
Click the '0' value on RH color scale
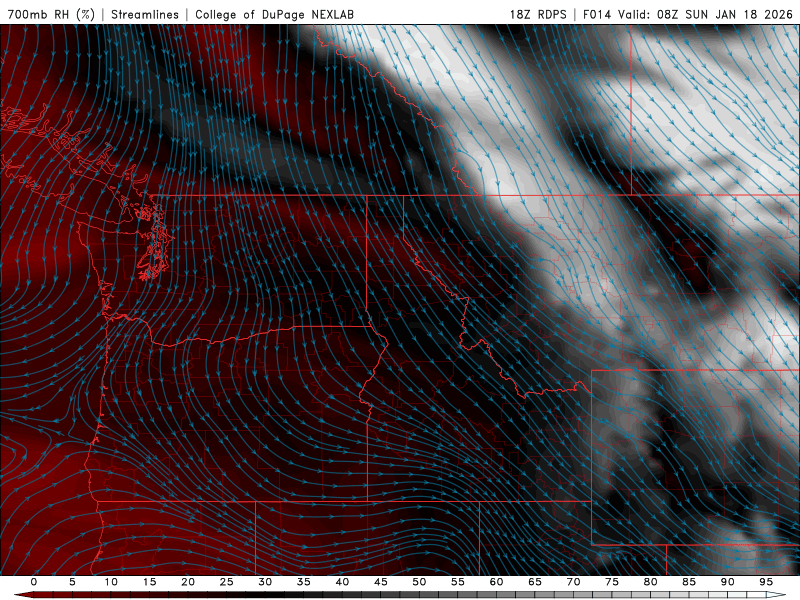point(34,582)
